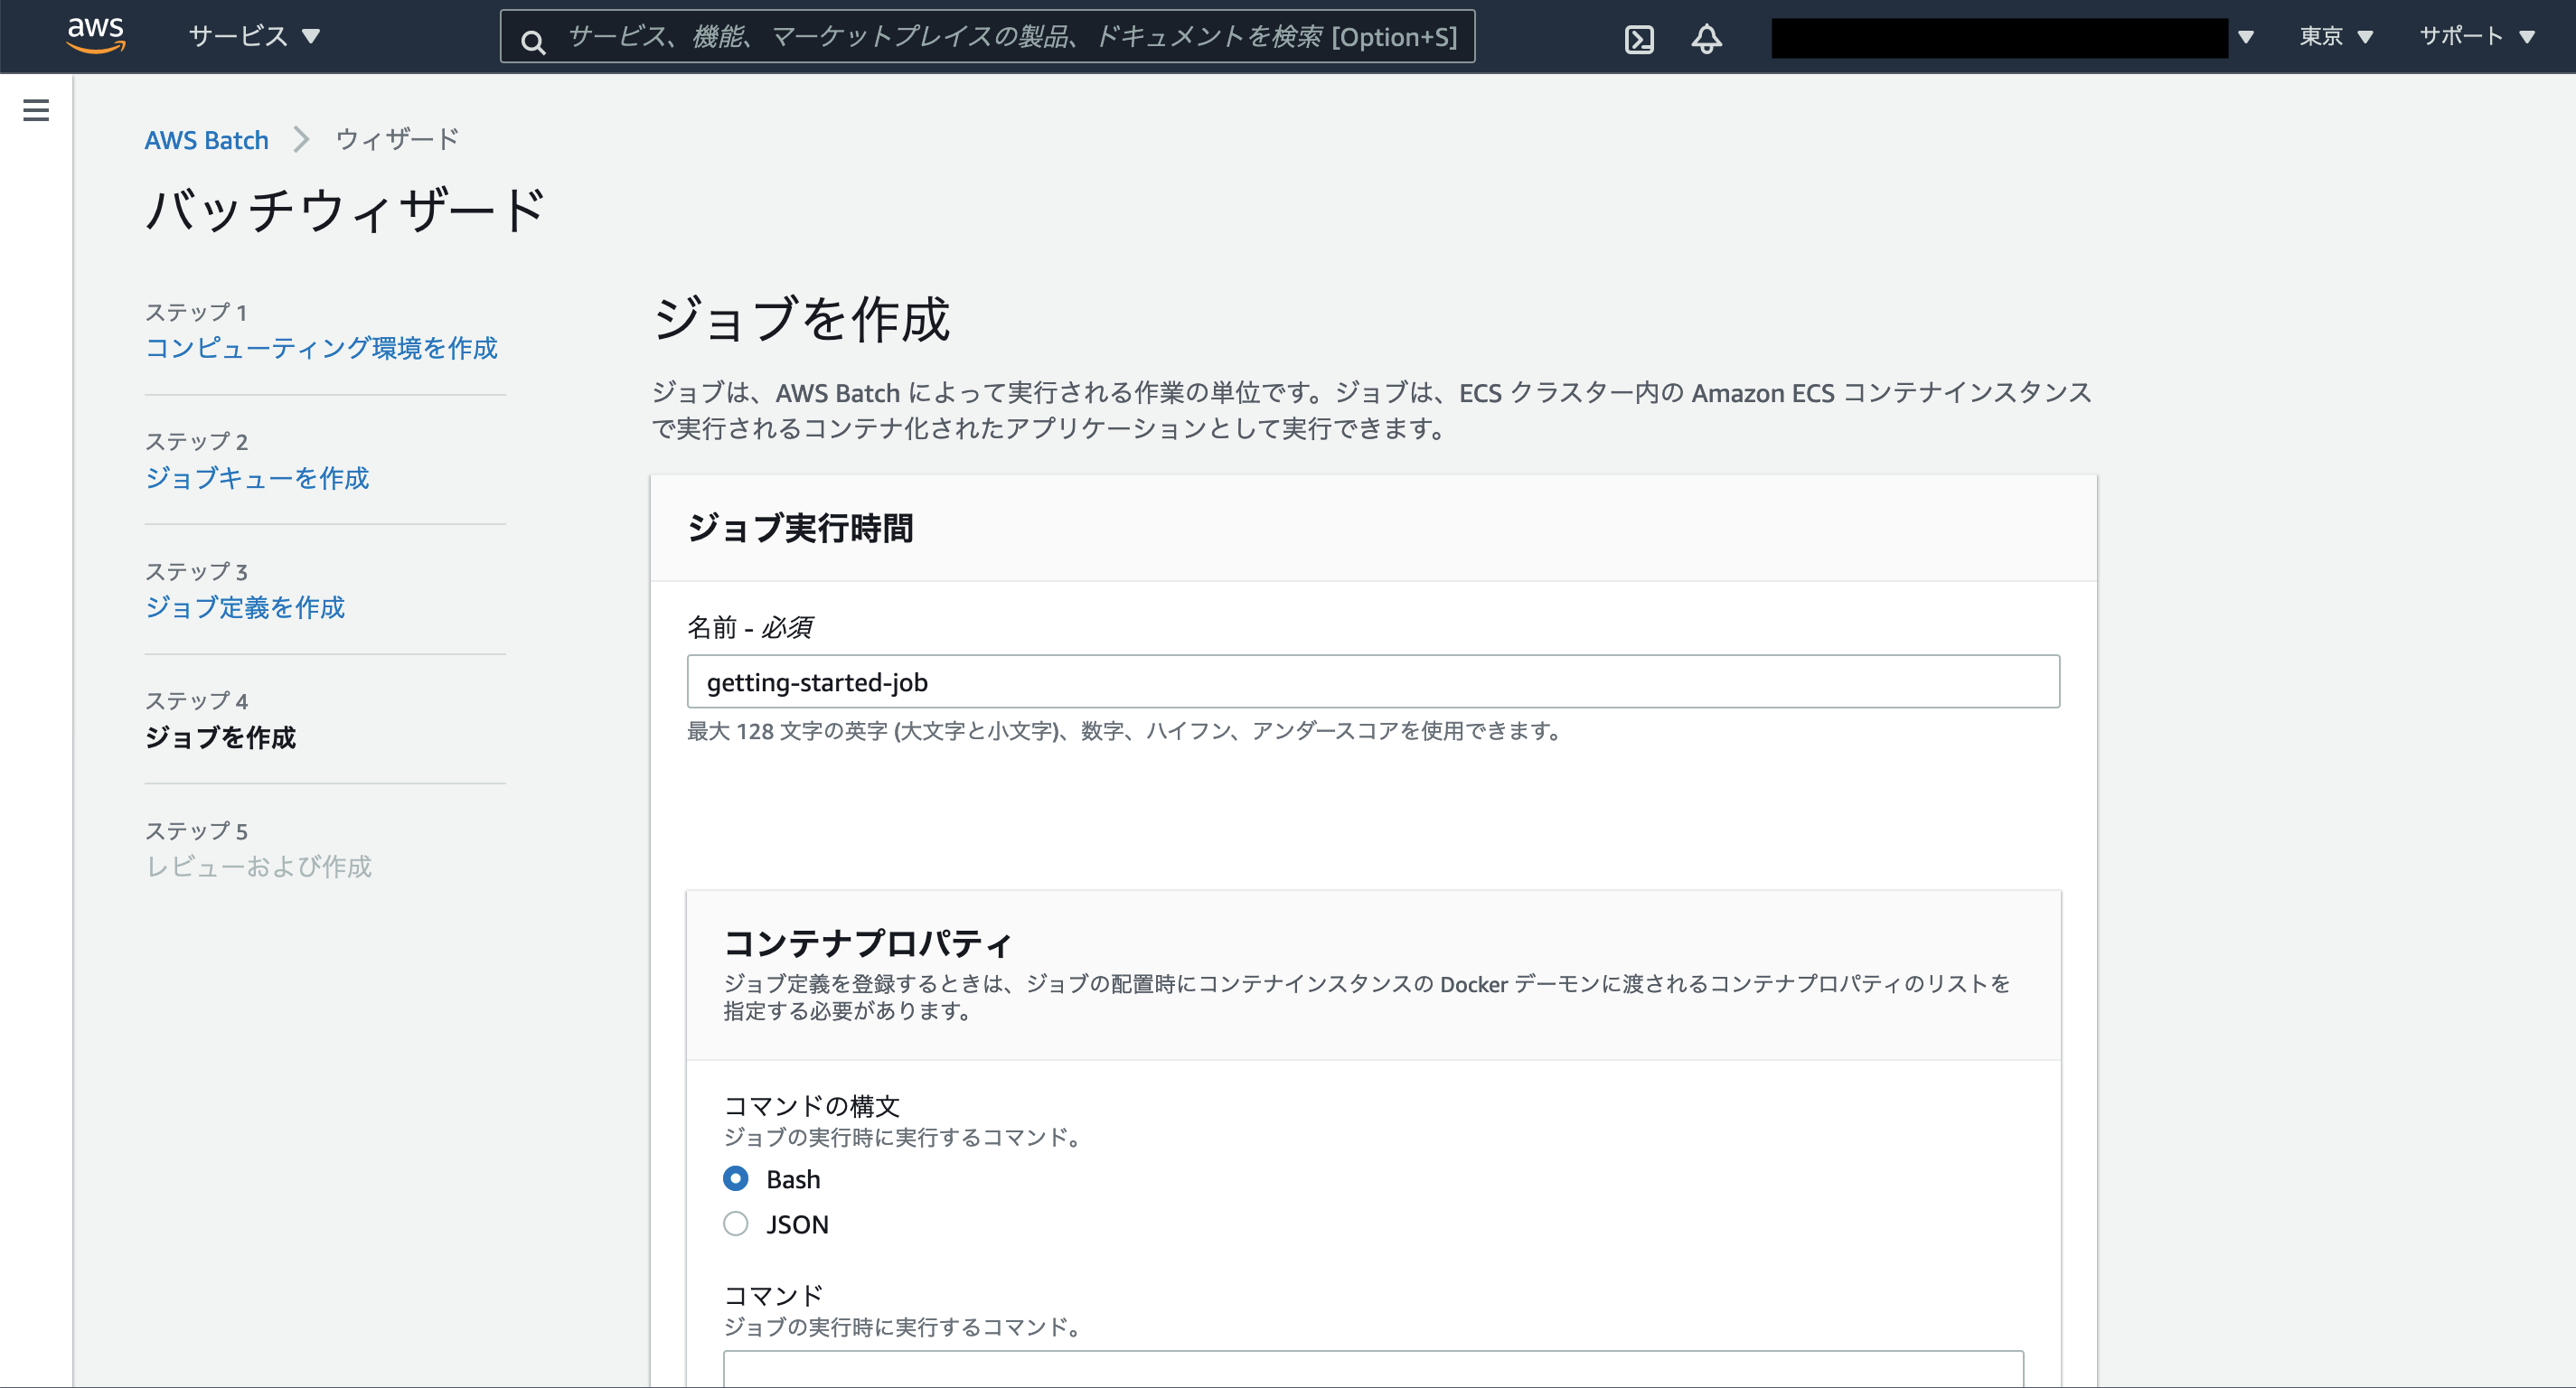Open the notifications bell icon
2576x1388 pixels.
[1706, 39]
